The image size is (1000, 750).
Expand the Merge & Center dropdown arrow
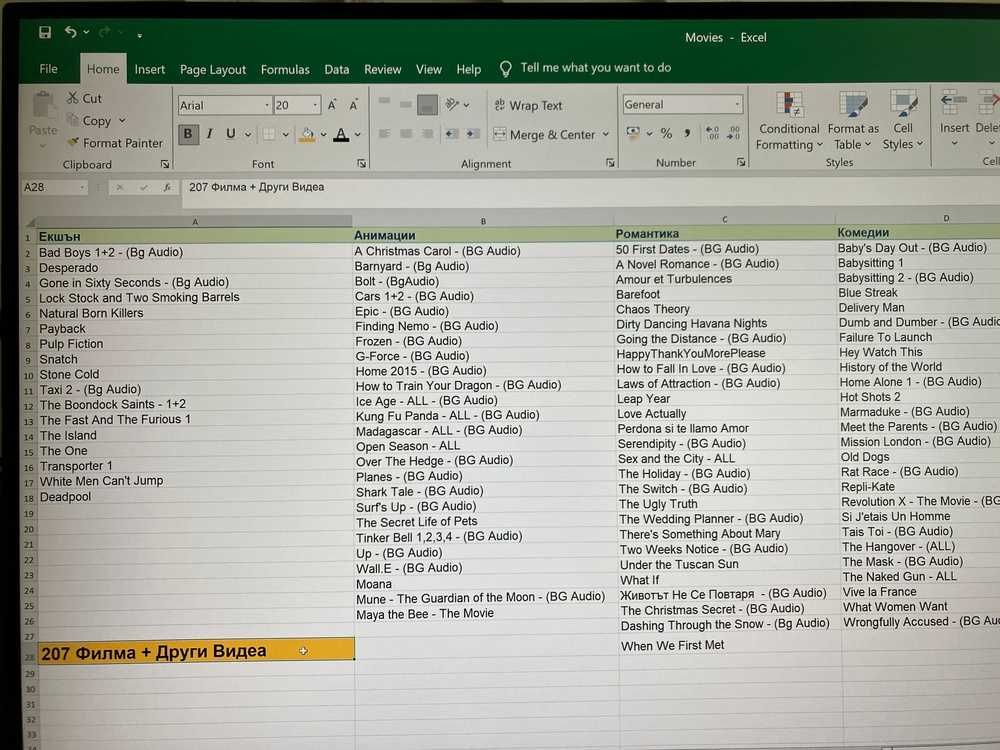click(x=605, y=134)
